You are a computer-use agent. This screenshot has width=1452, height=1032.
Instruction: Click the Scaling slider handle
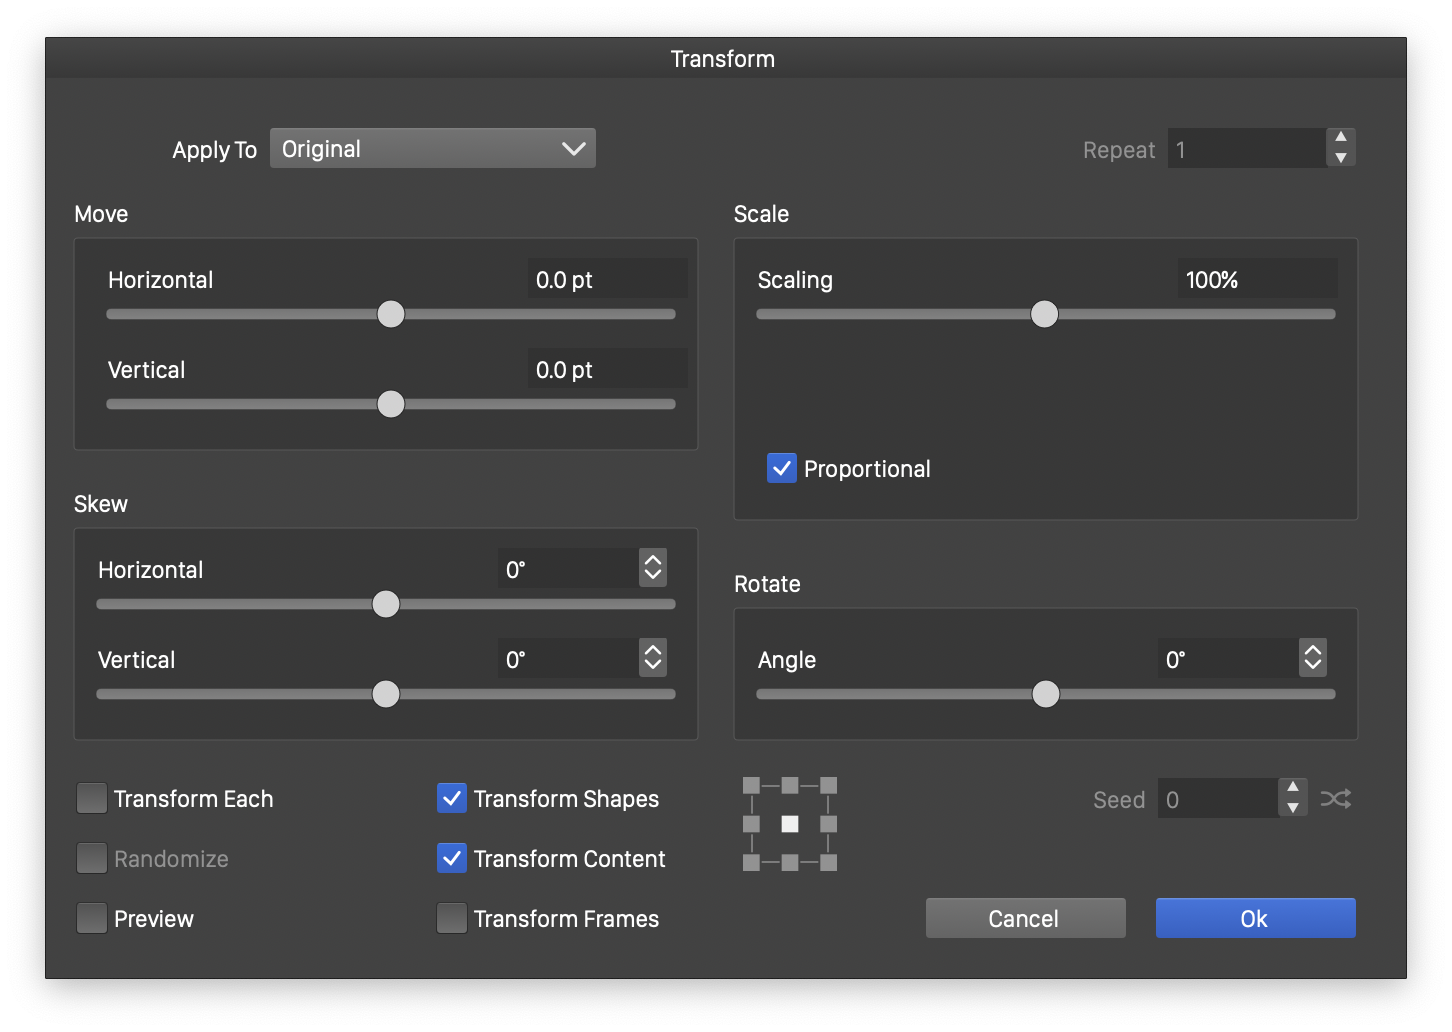tap(1044, 314)
